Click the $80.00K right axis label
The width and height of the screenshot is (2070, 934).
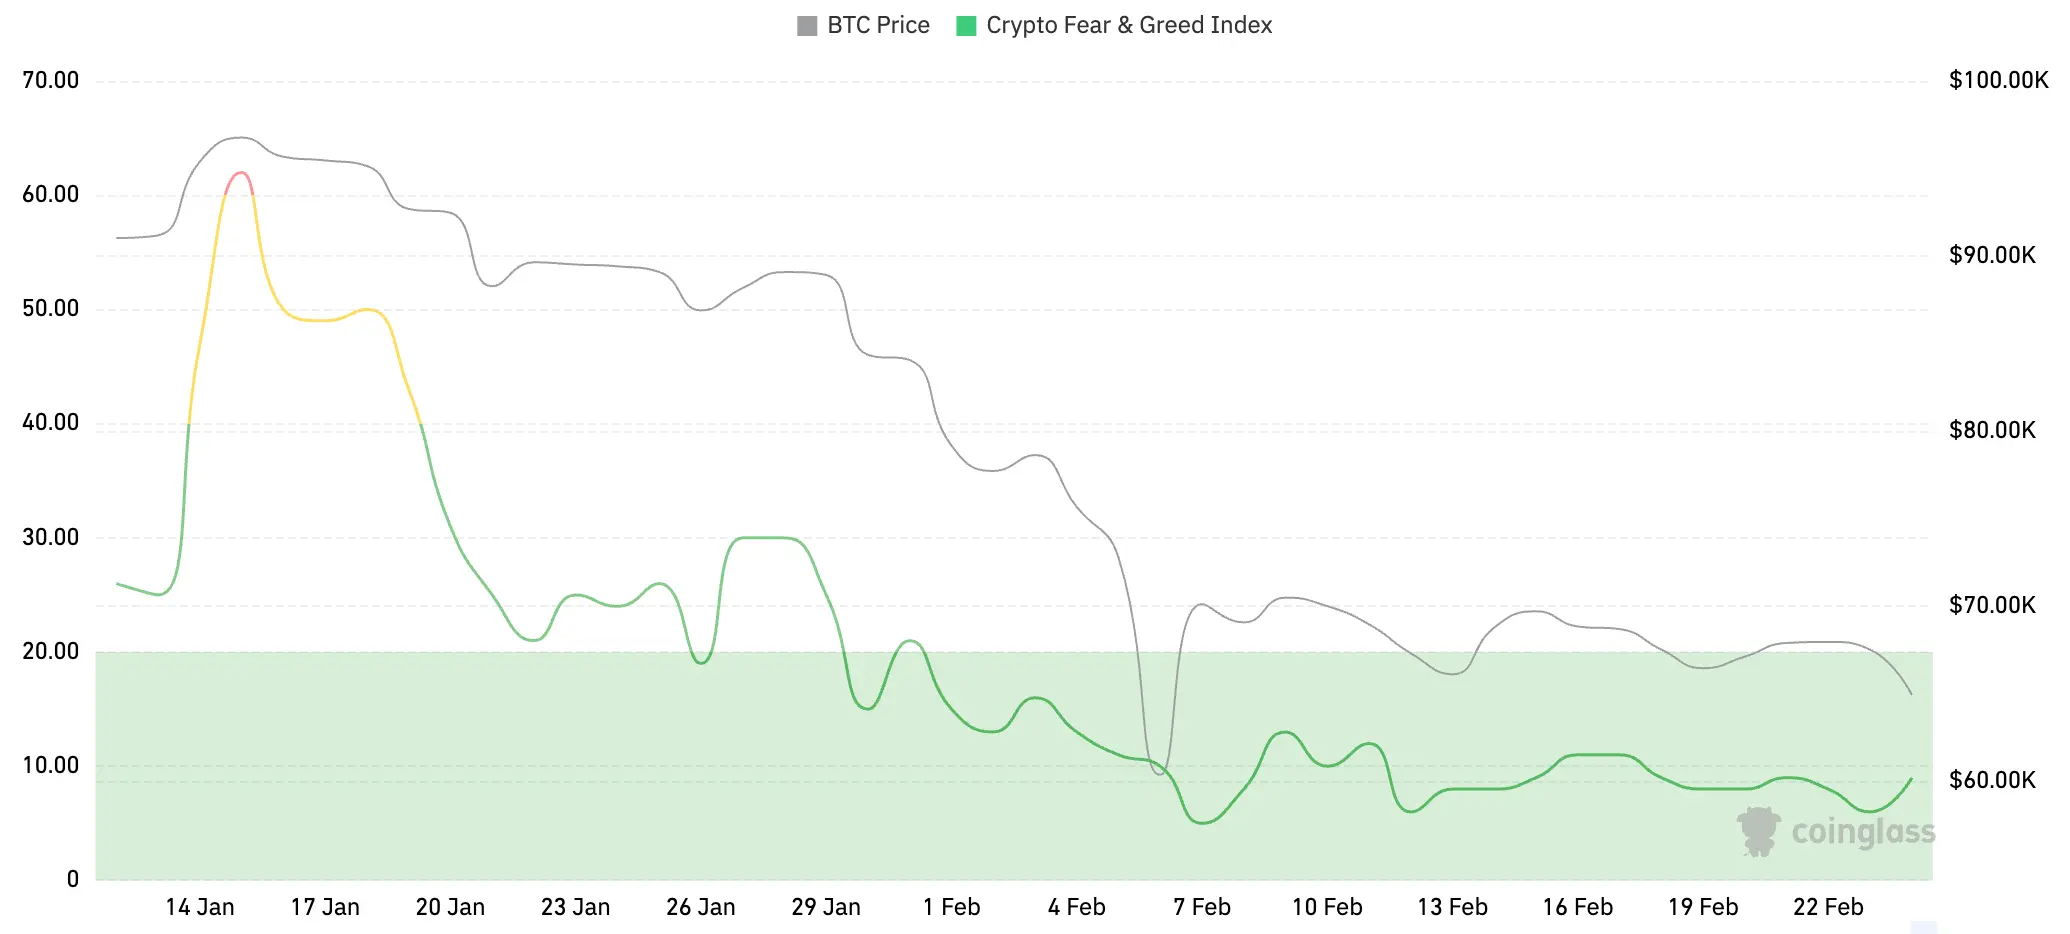(x=1992, y=430)
